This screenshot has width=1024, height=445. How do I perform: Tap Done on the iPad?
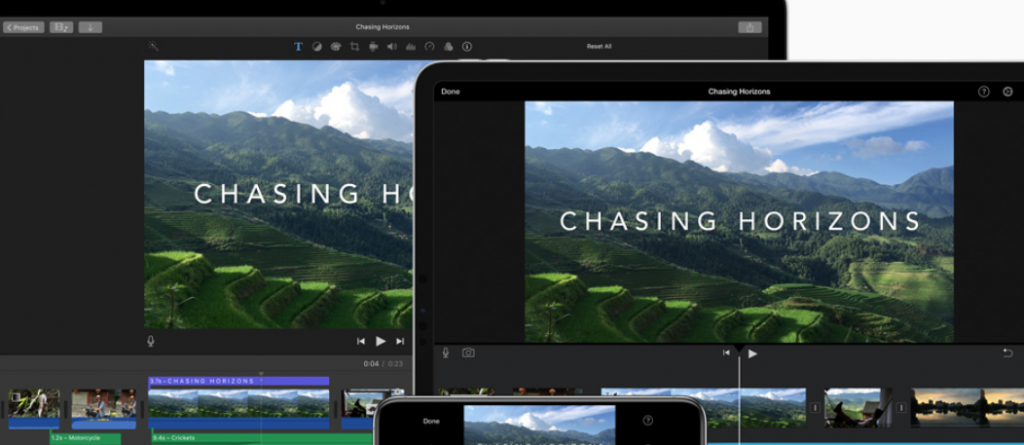tap(451, 91)
